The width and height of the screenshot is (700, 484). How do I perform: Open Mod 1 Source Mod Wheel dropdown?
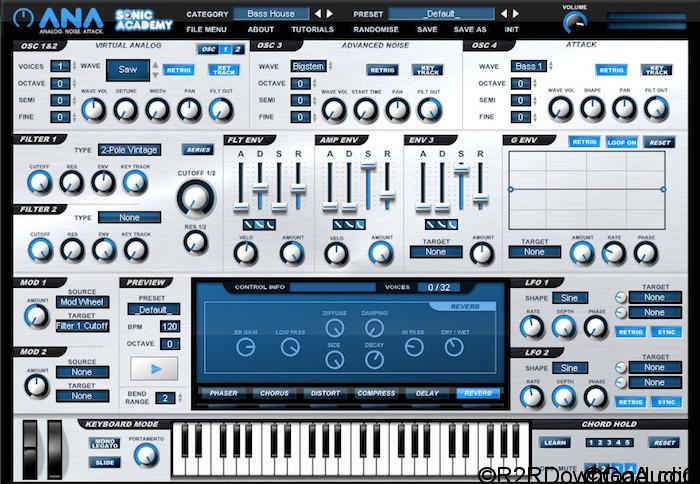82,302
